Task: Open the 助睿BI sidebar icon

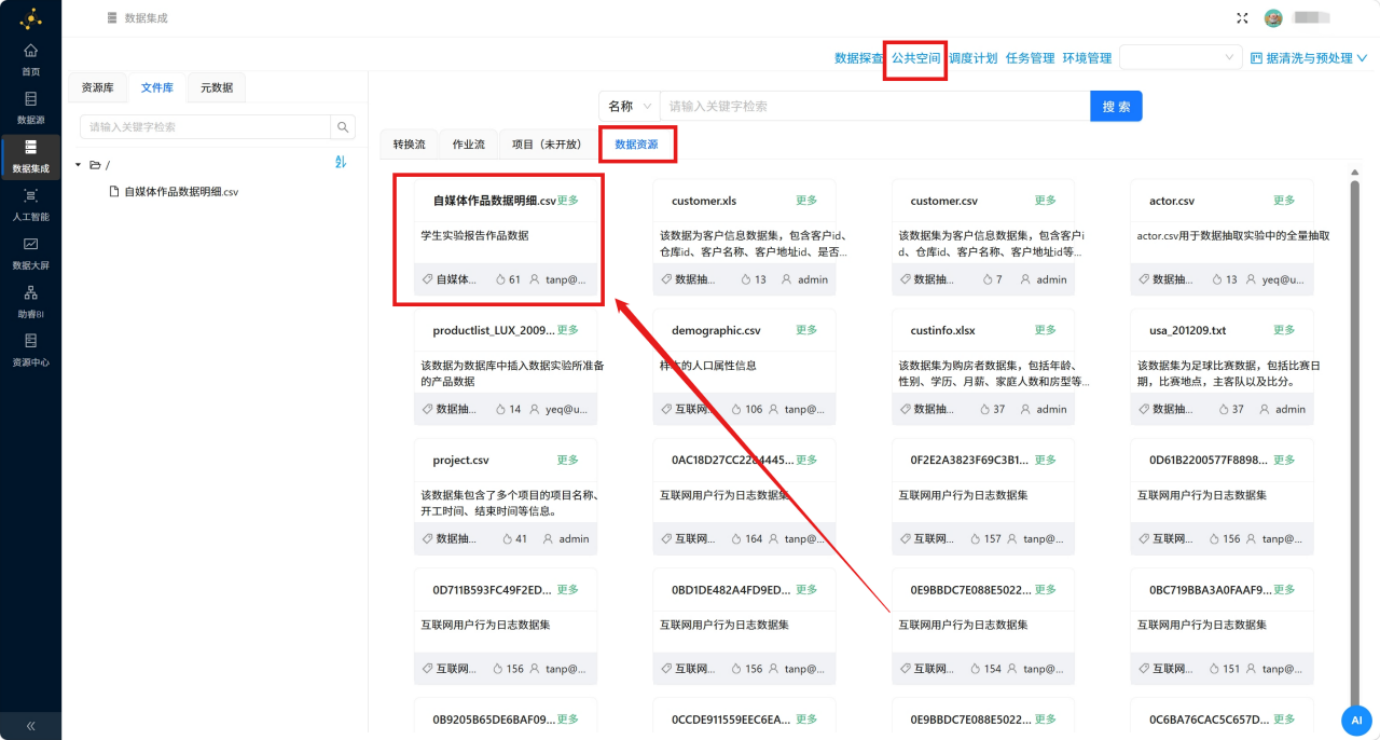Action: (x=31, y=292)
